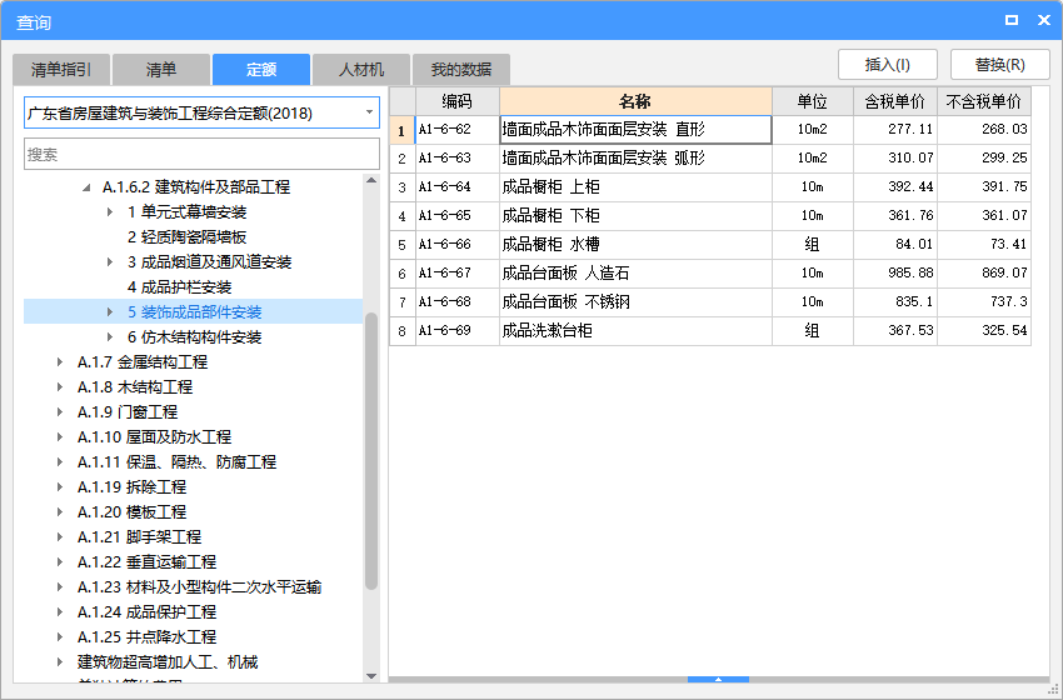
Task: Open the 清单 tab
Action: tap(161, 69)
